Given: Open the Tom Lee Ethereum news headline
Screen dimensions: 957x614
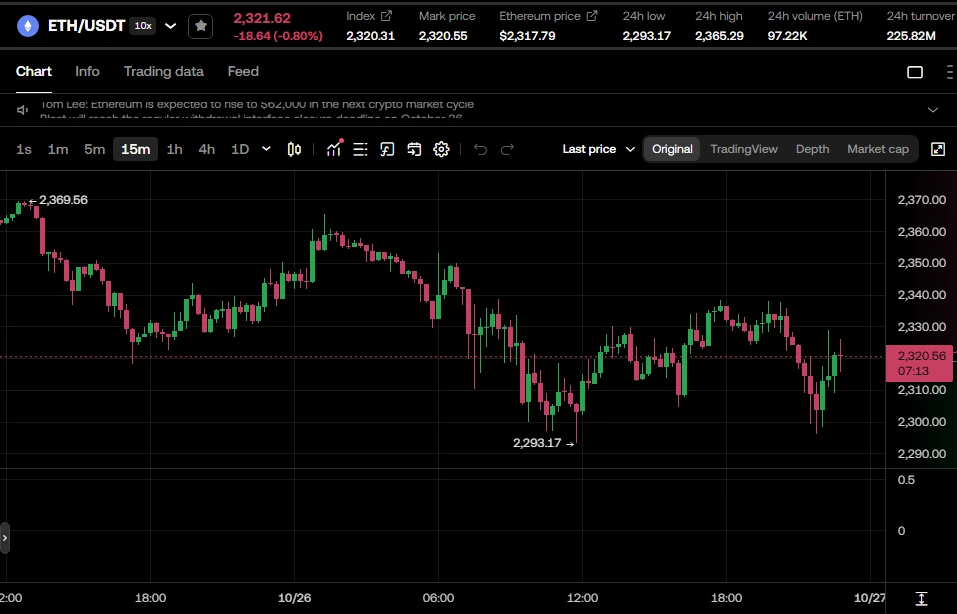Looking at the screenshot, I should pyautogui.click(x=257, y=104).
